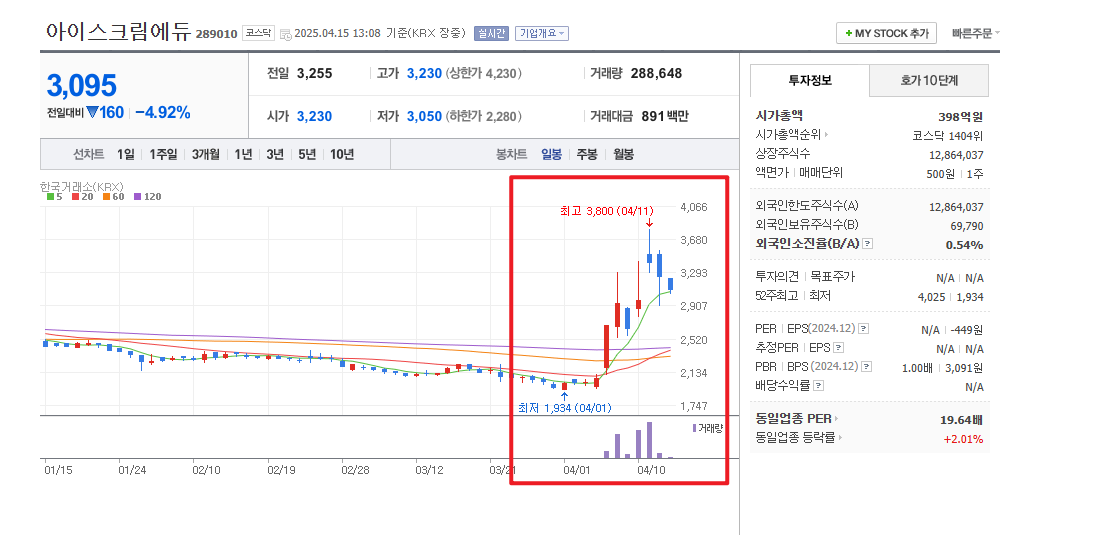The image size is (1106, 535).
Task: Click the 거래량 value 288,648
Action: pos(656,73)
